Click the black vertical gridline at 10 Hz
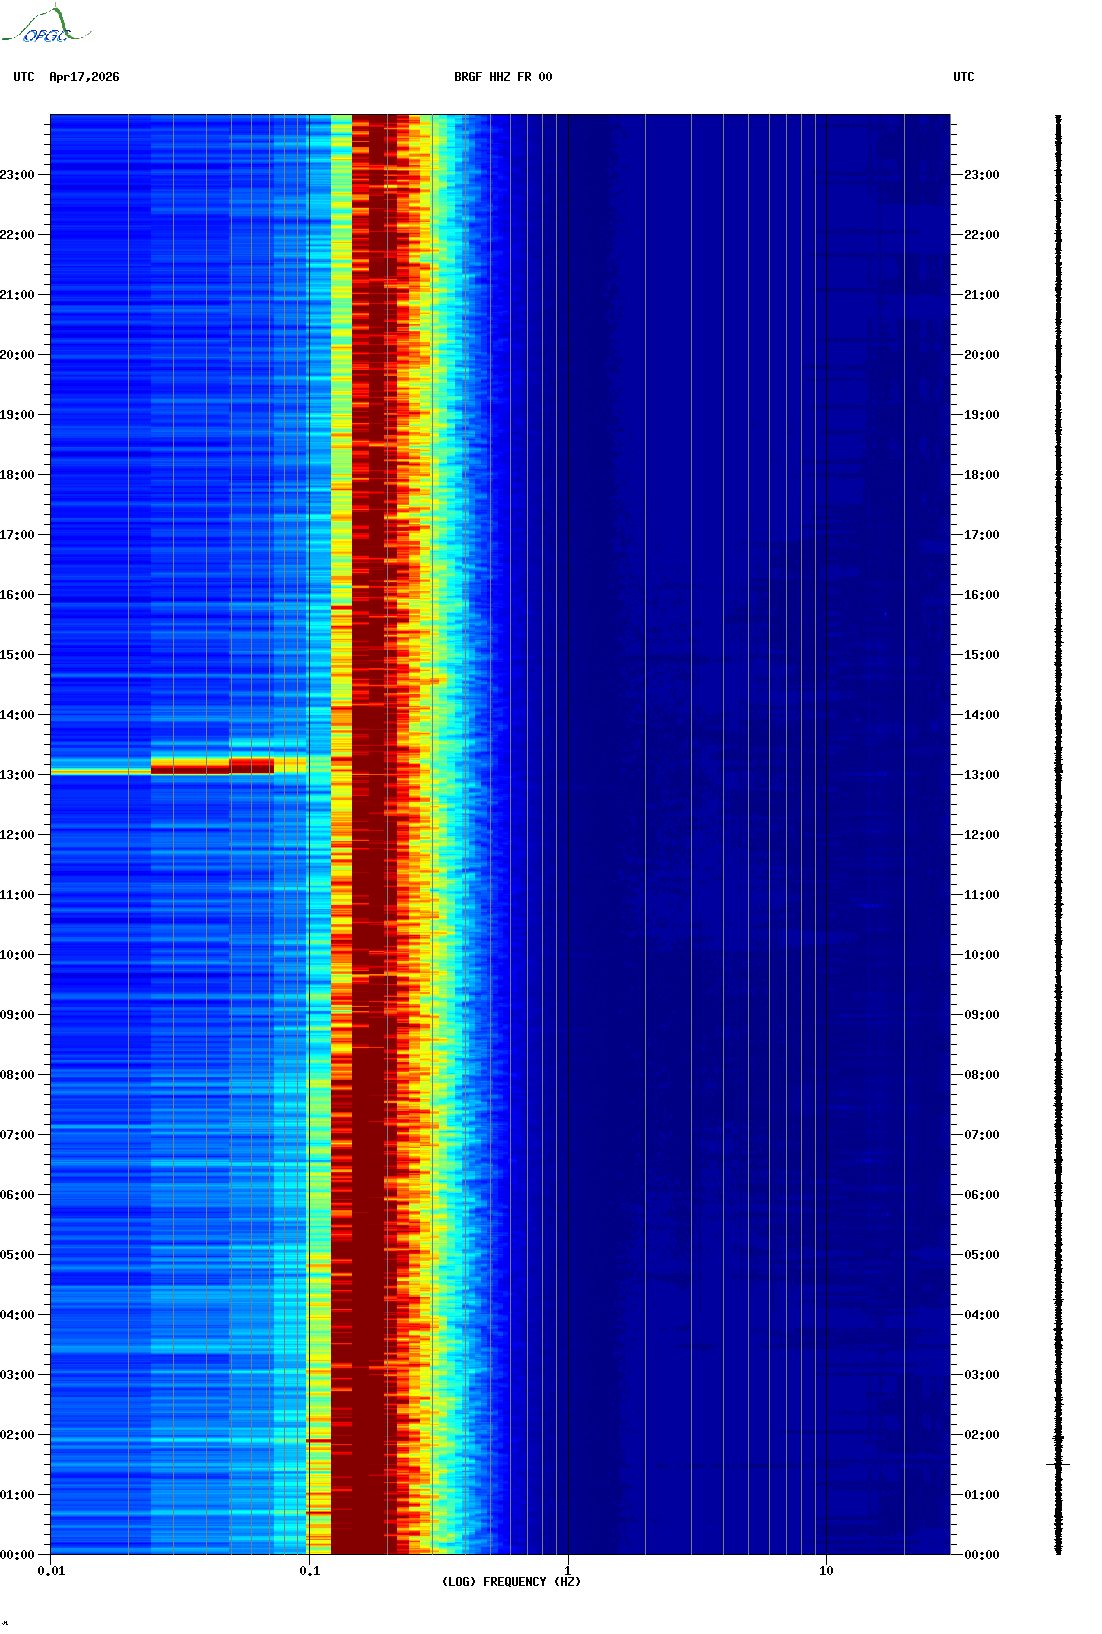 [x=826, y=800]
